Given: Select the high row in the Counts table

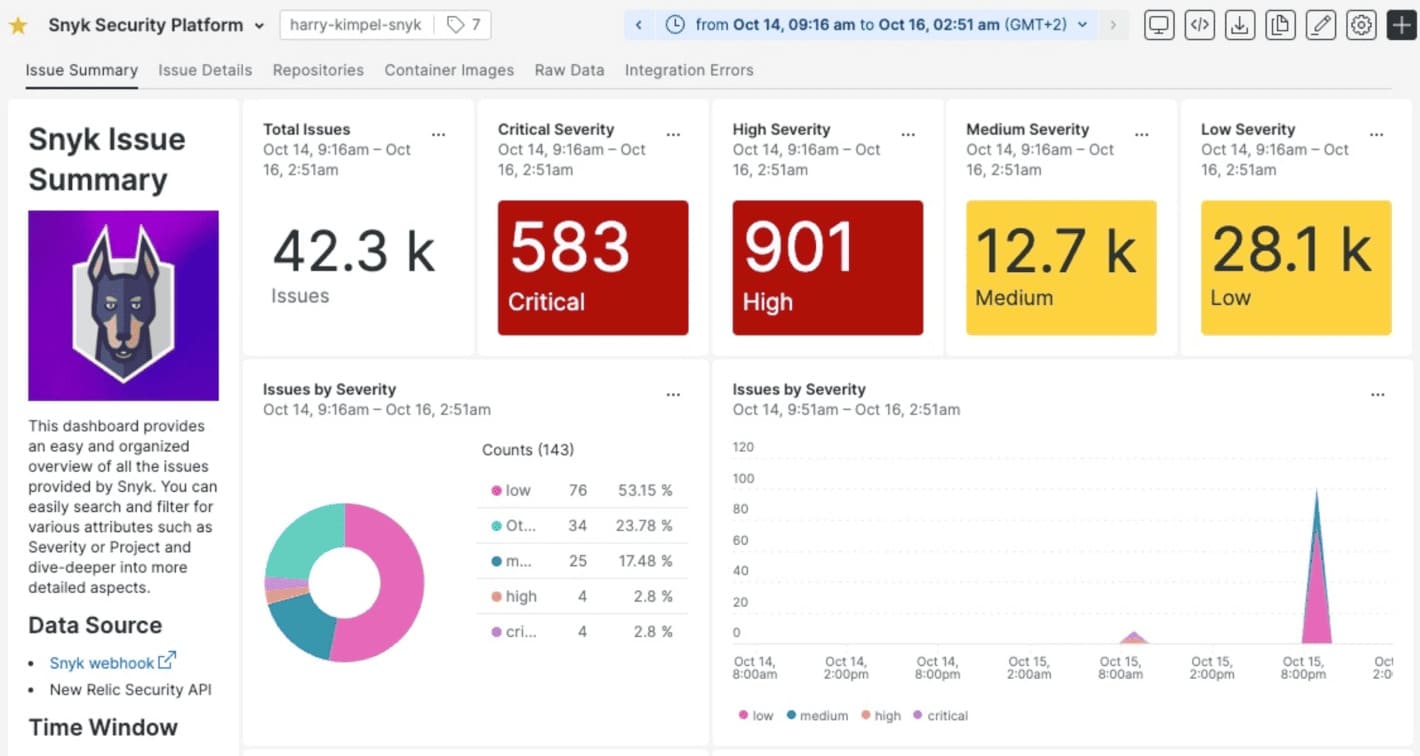Looking at the screenshot, I should tap(582, 596).
